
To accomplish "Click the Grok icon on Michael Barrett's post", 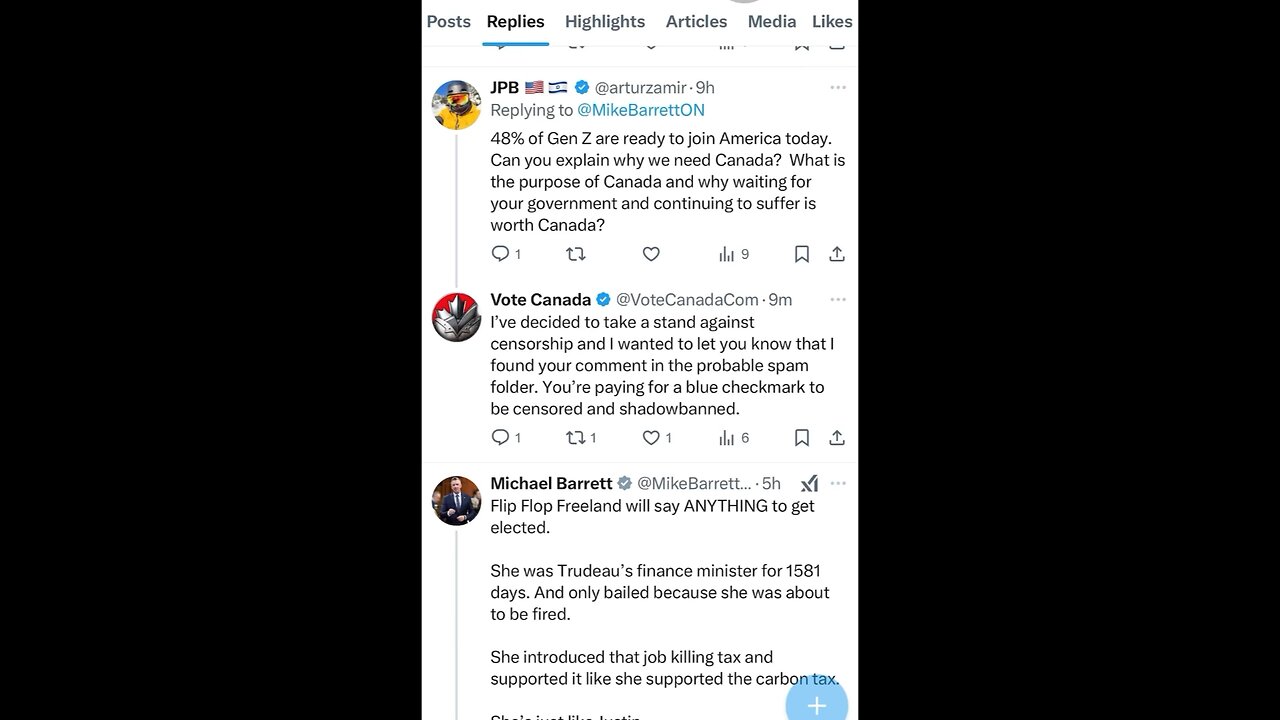I will pyautogui.click(x=809, y=484).
